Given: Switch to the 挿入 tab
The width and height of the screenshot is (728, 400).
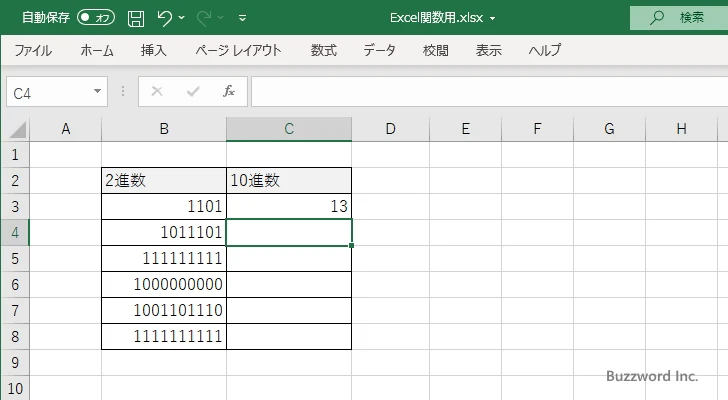Looking at the screenshot, I should [153, 50].
